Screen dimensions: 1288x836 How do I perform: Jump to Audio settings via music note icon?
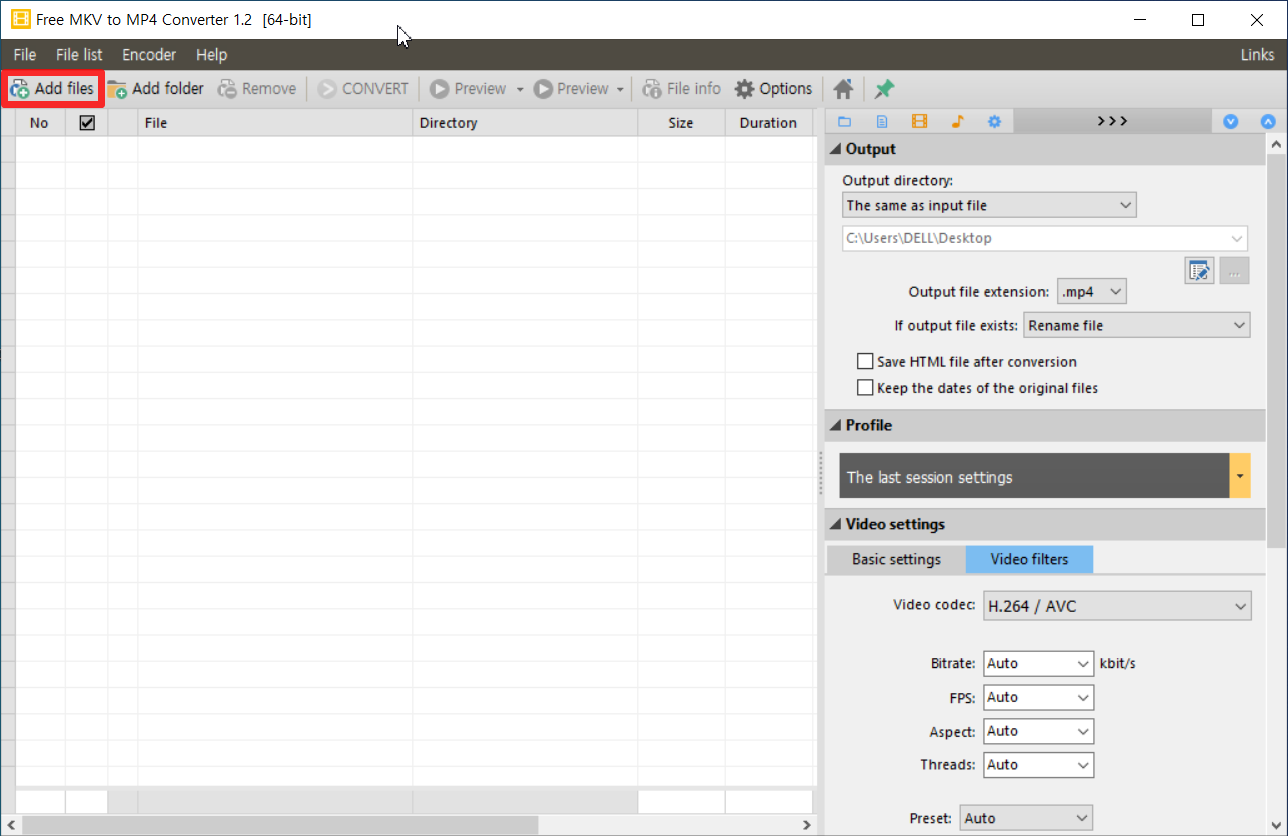coord(957,122)
